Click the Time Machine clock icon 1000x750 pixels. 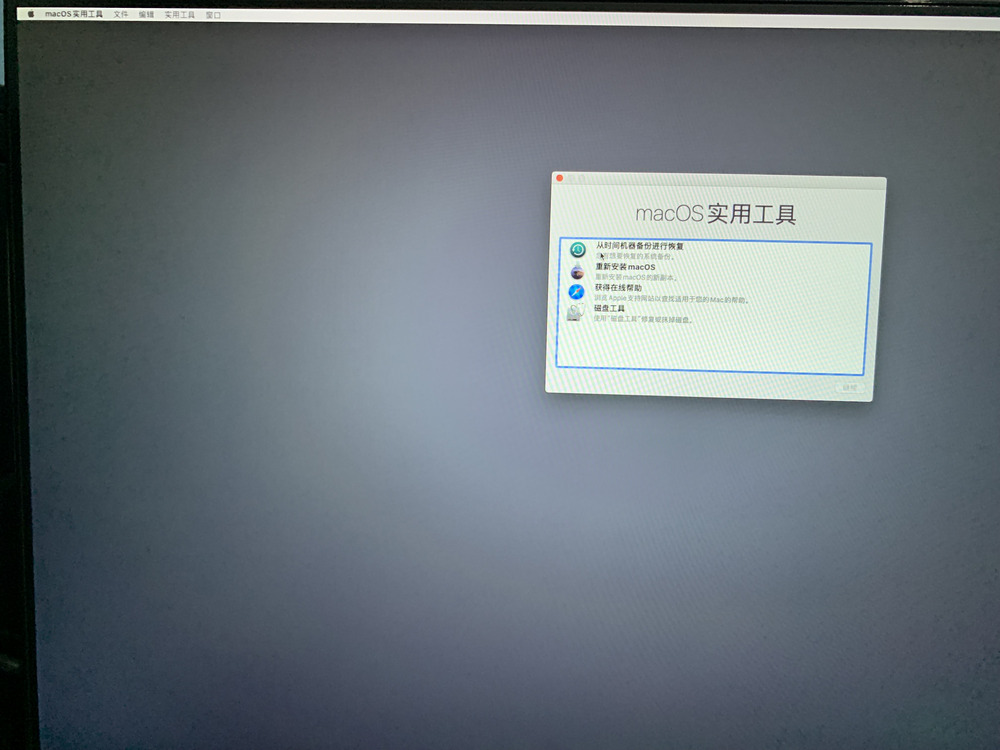pyautogui.click(x=578, y=249)
